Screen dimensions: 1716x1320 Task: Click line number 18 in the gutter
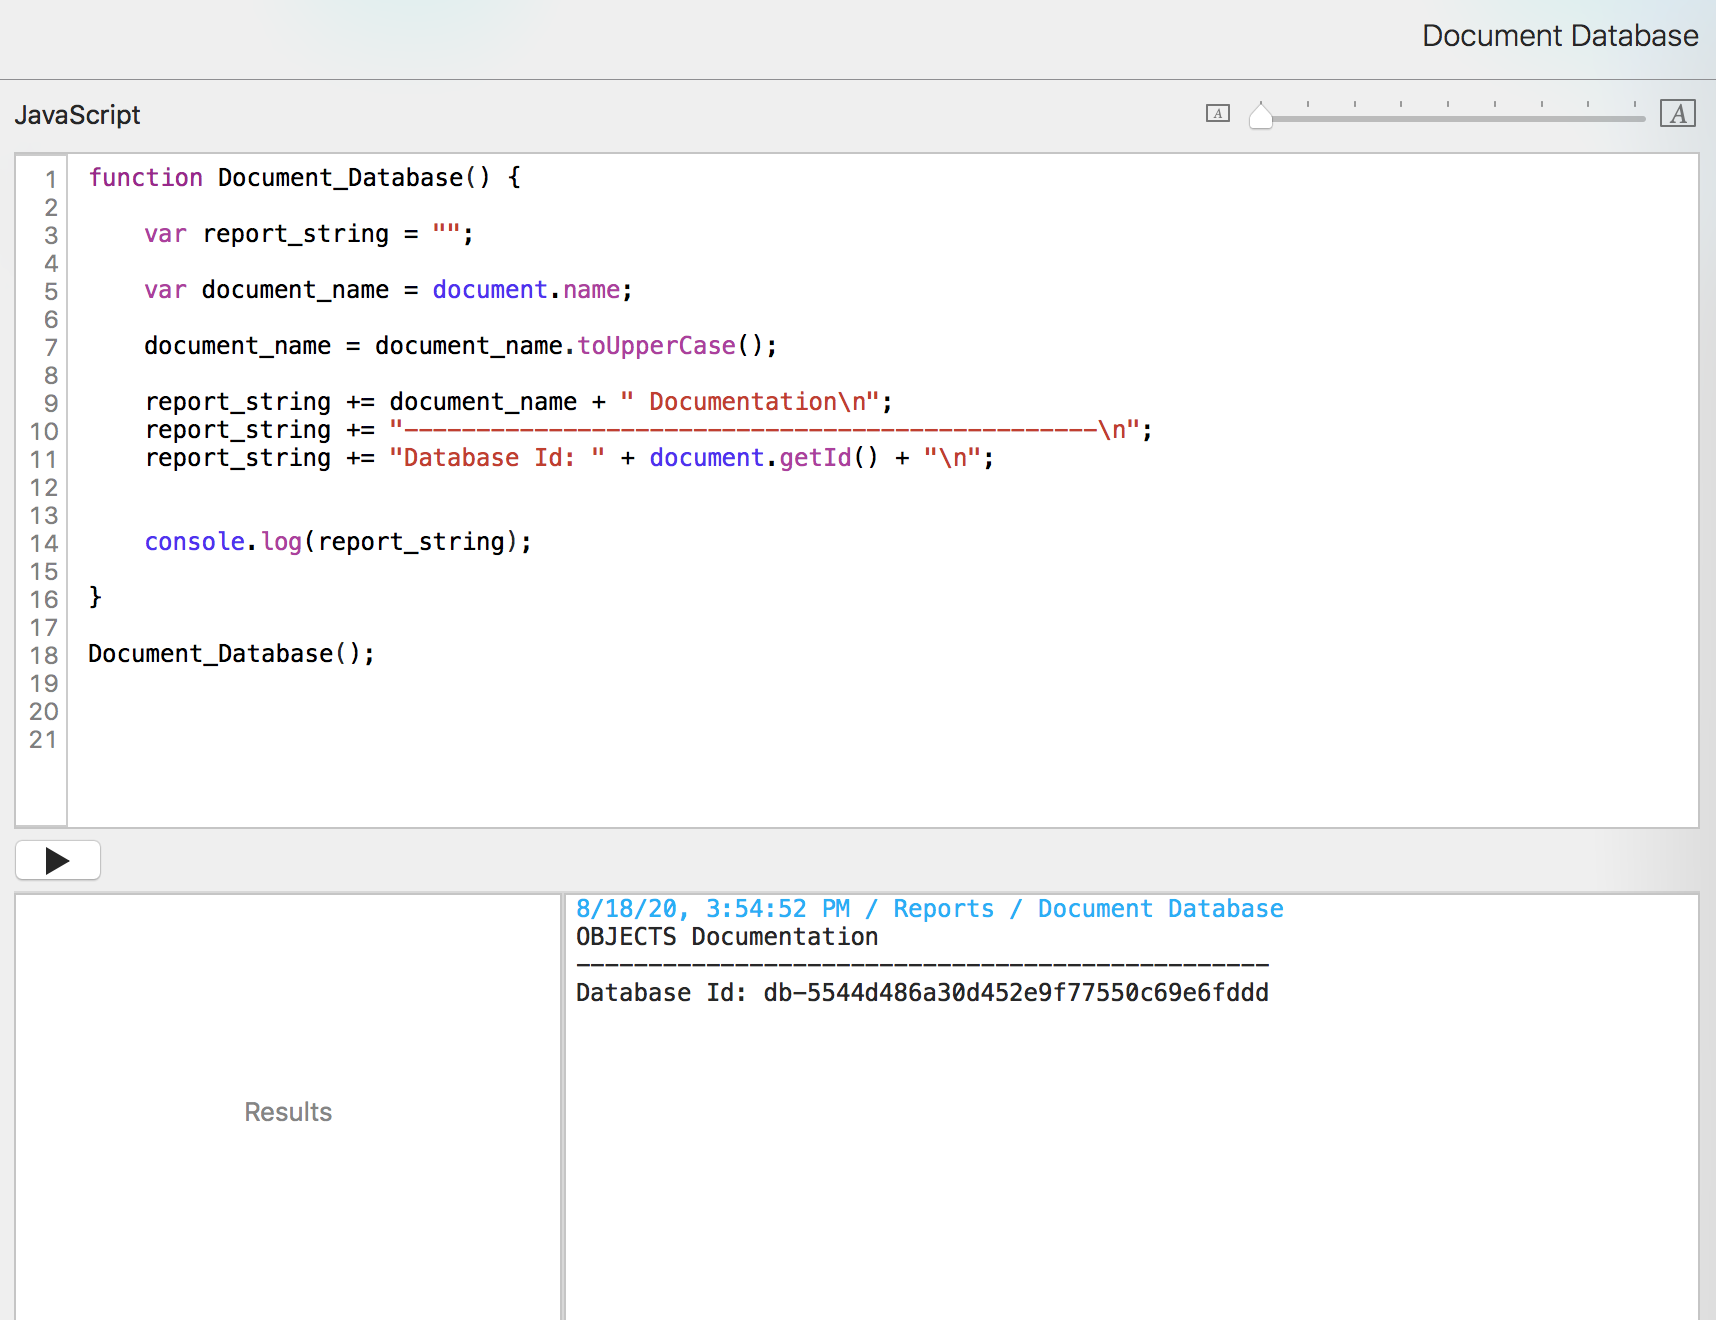tap(43, 656)
